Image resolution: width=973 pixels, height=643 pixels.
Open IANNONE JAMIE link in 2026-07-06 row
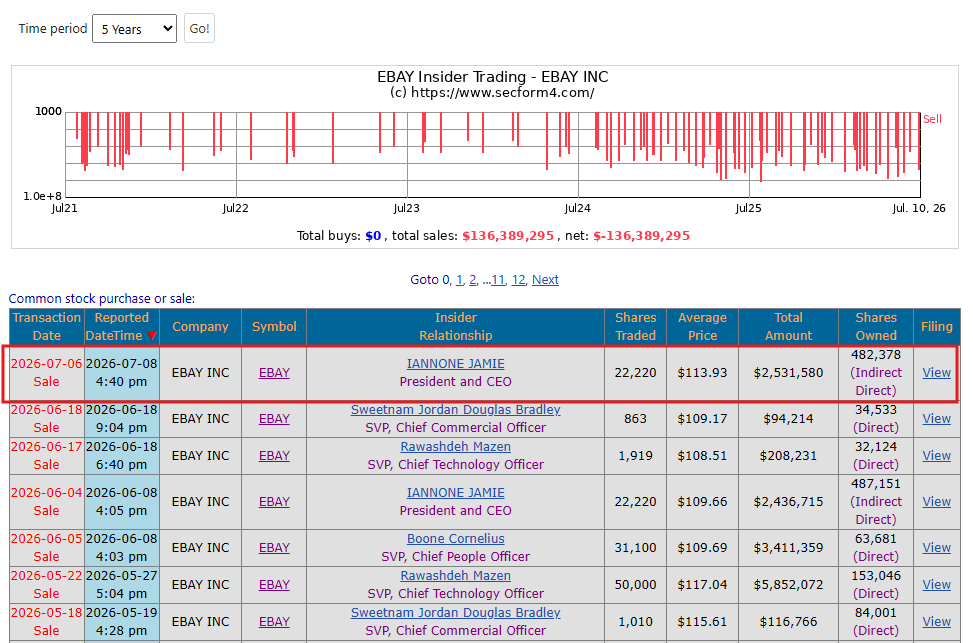(x=455, y=364)
